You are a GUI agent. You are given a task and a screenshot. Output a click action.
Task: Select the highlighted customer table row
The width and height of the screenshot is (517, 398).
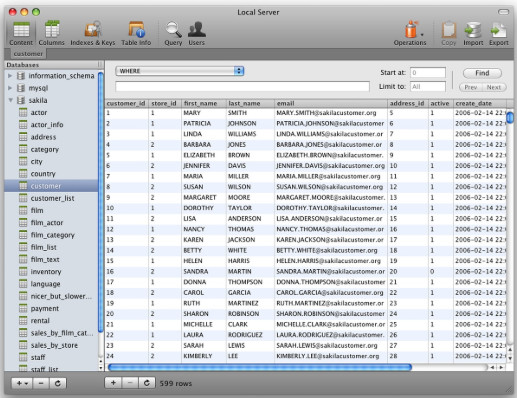(x=51, y=186)
